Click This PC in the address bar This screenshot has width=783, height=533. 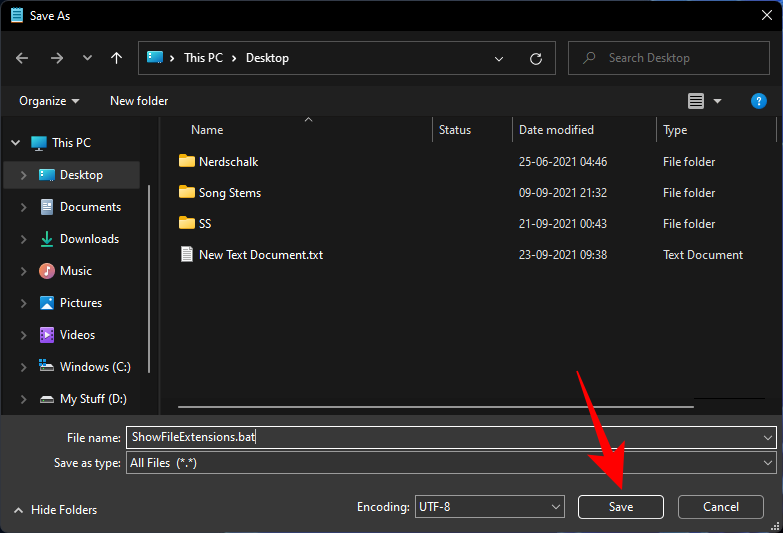(x=203, y=58)
